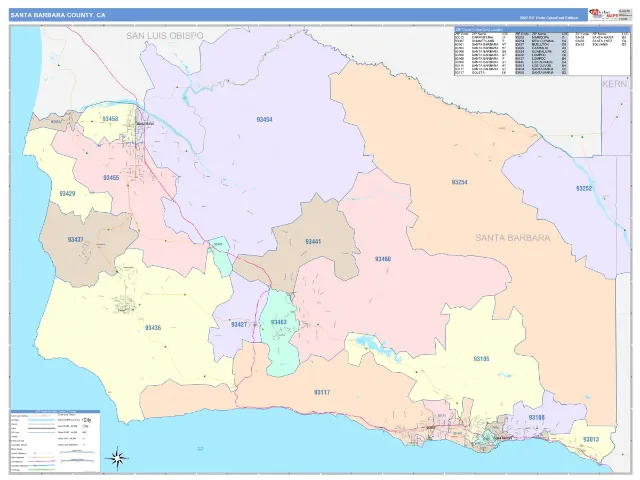Select the ZIP code label 93437

(x=76, y=240)
